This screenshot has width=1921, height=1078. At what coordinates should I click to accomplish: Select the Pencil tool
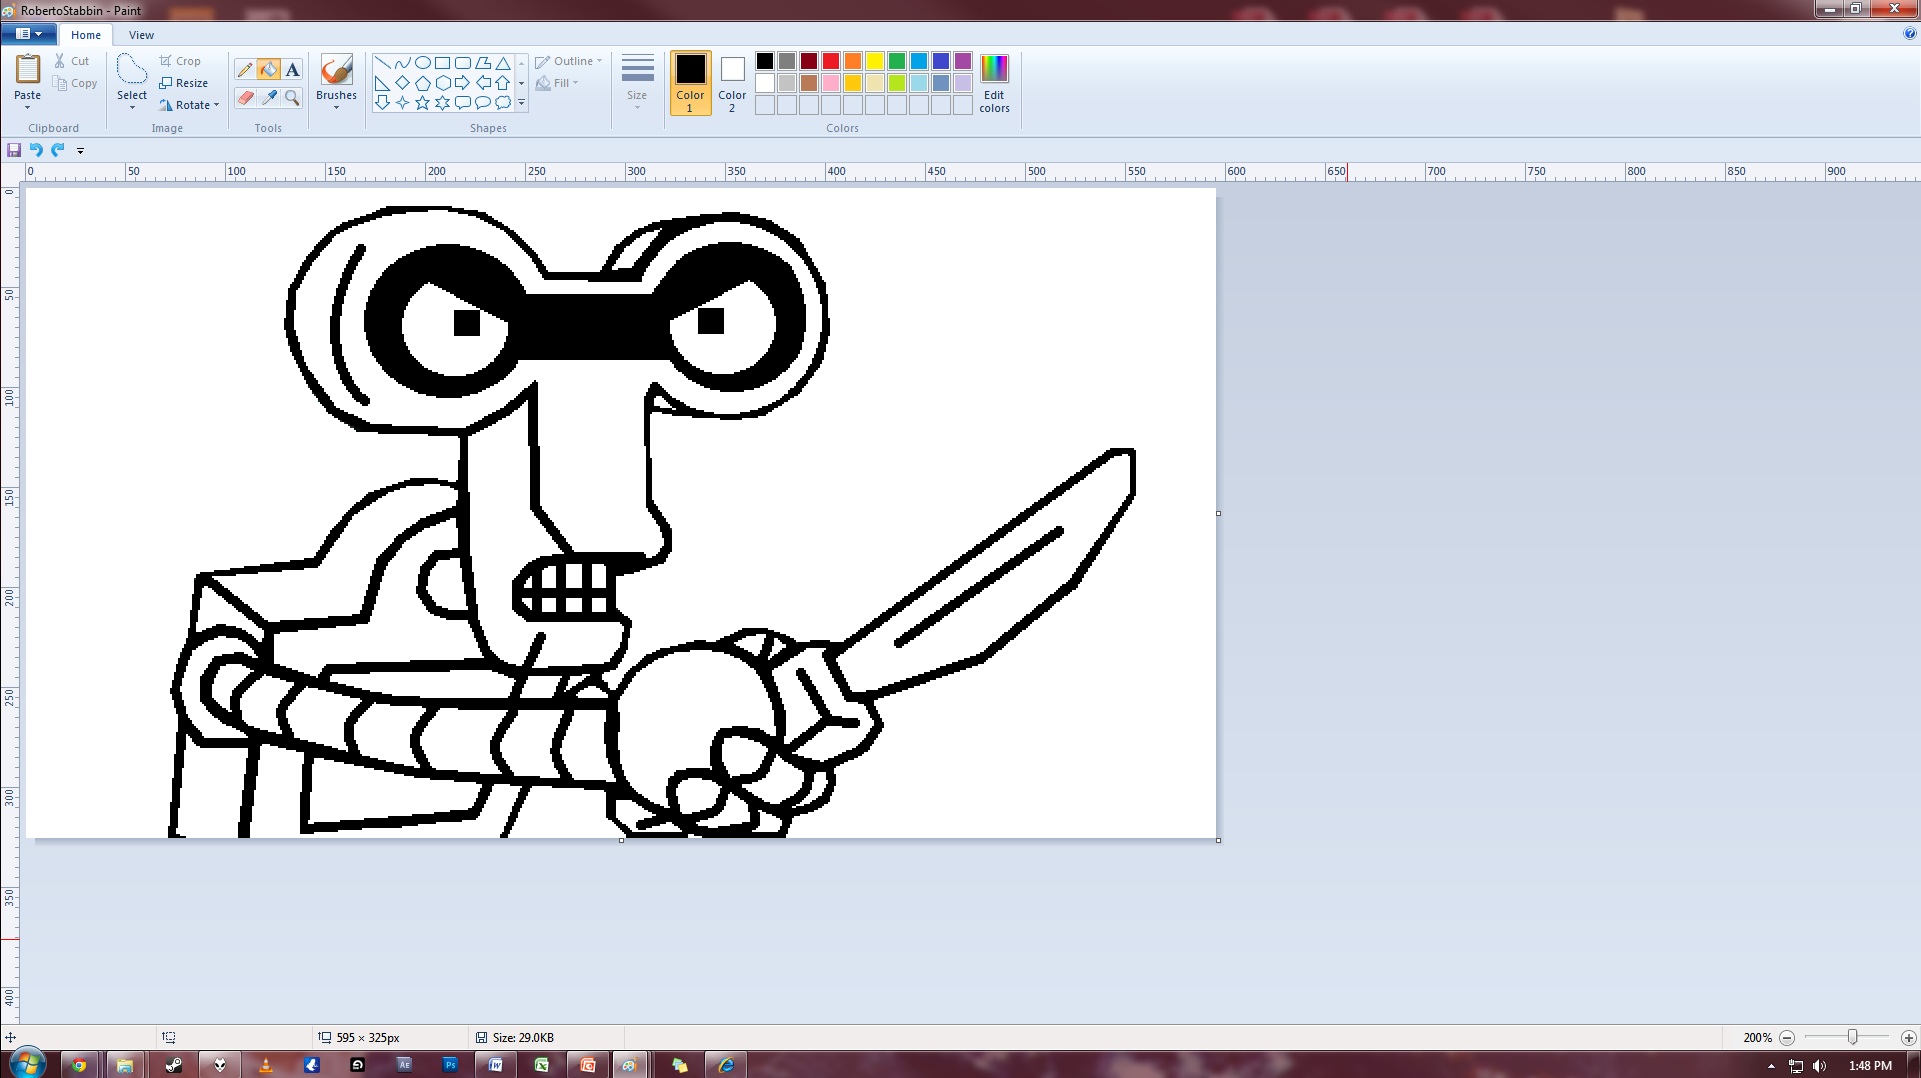click(245, 69)
